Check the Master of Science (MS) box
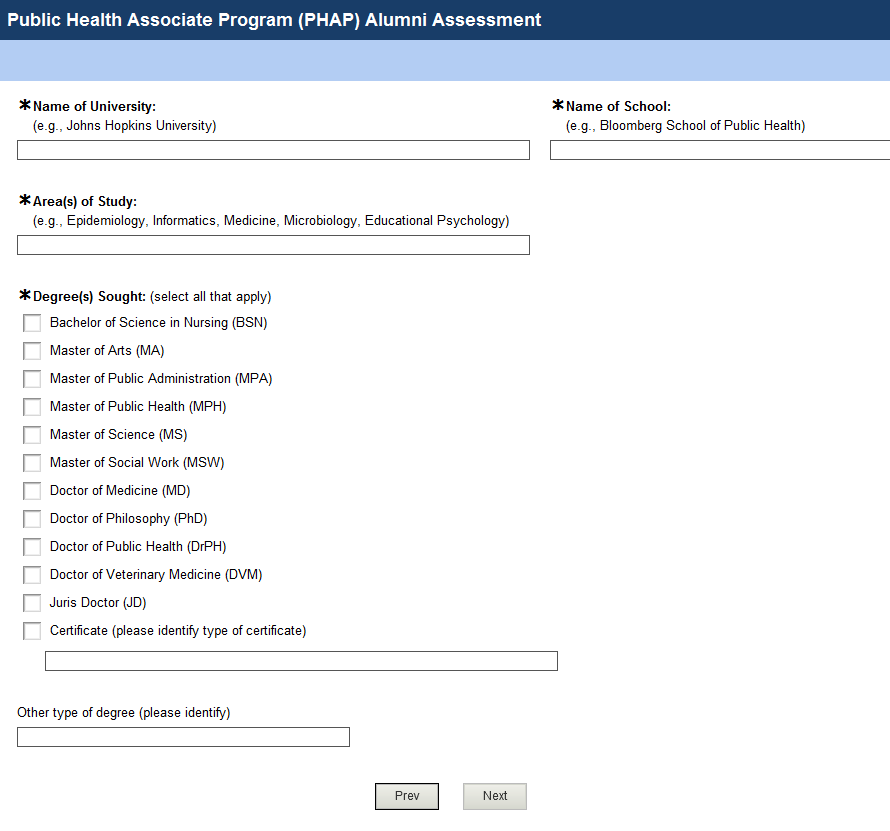The image size is (890, 831). tap(32, 435)
